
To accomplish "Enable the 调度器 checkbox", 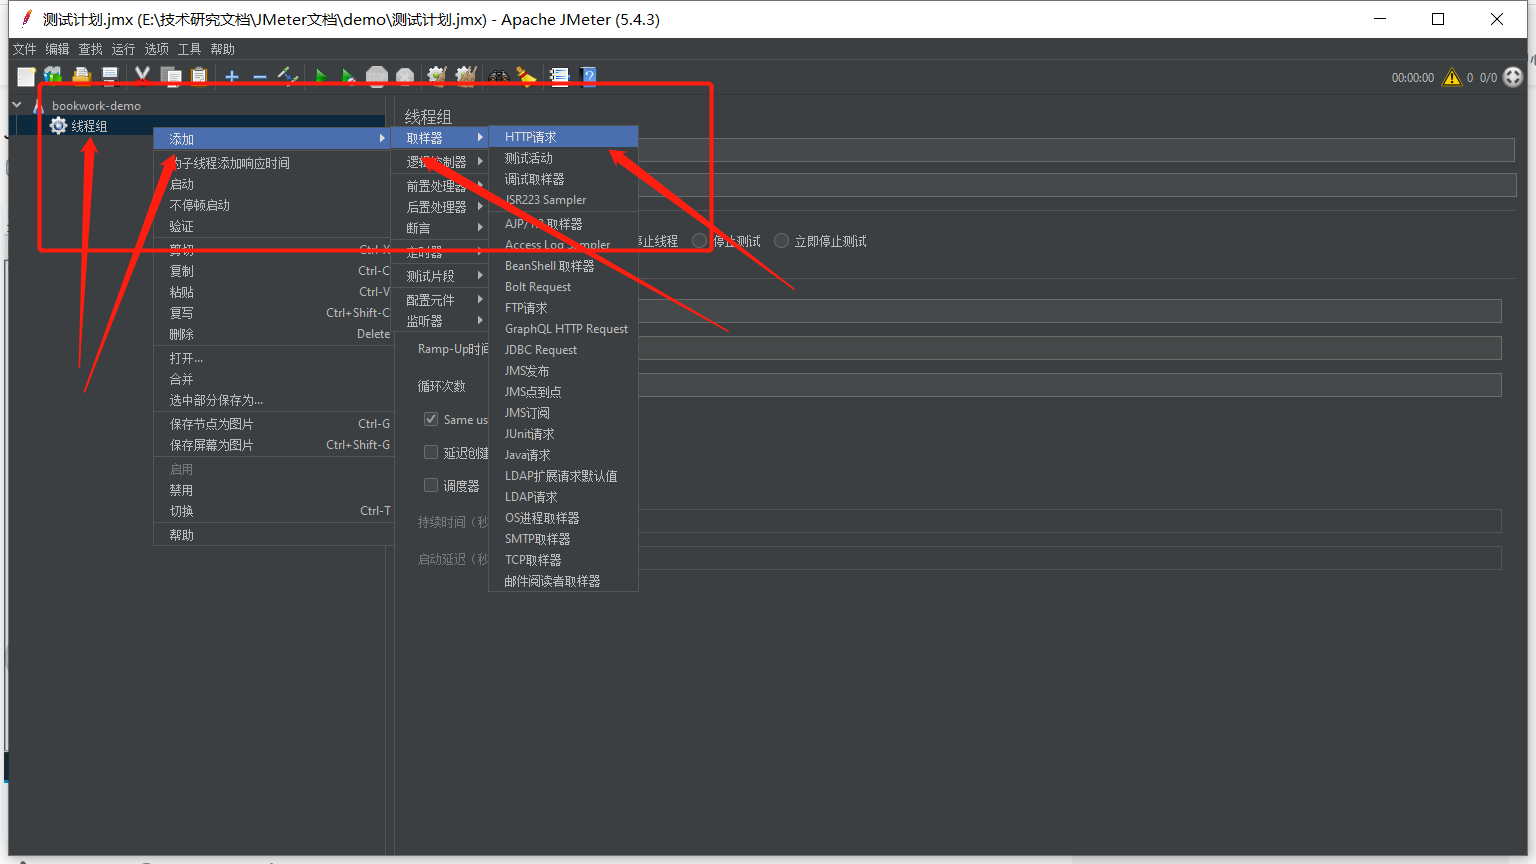I will [431, 485].
